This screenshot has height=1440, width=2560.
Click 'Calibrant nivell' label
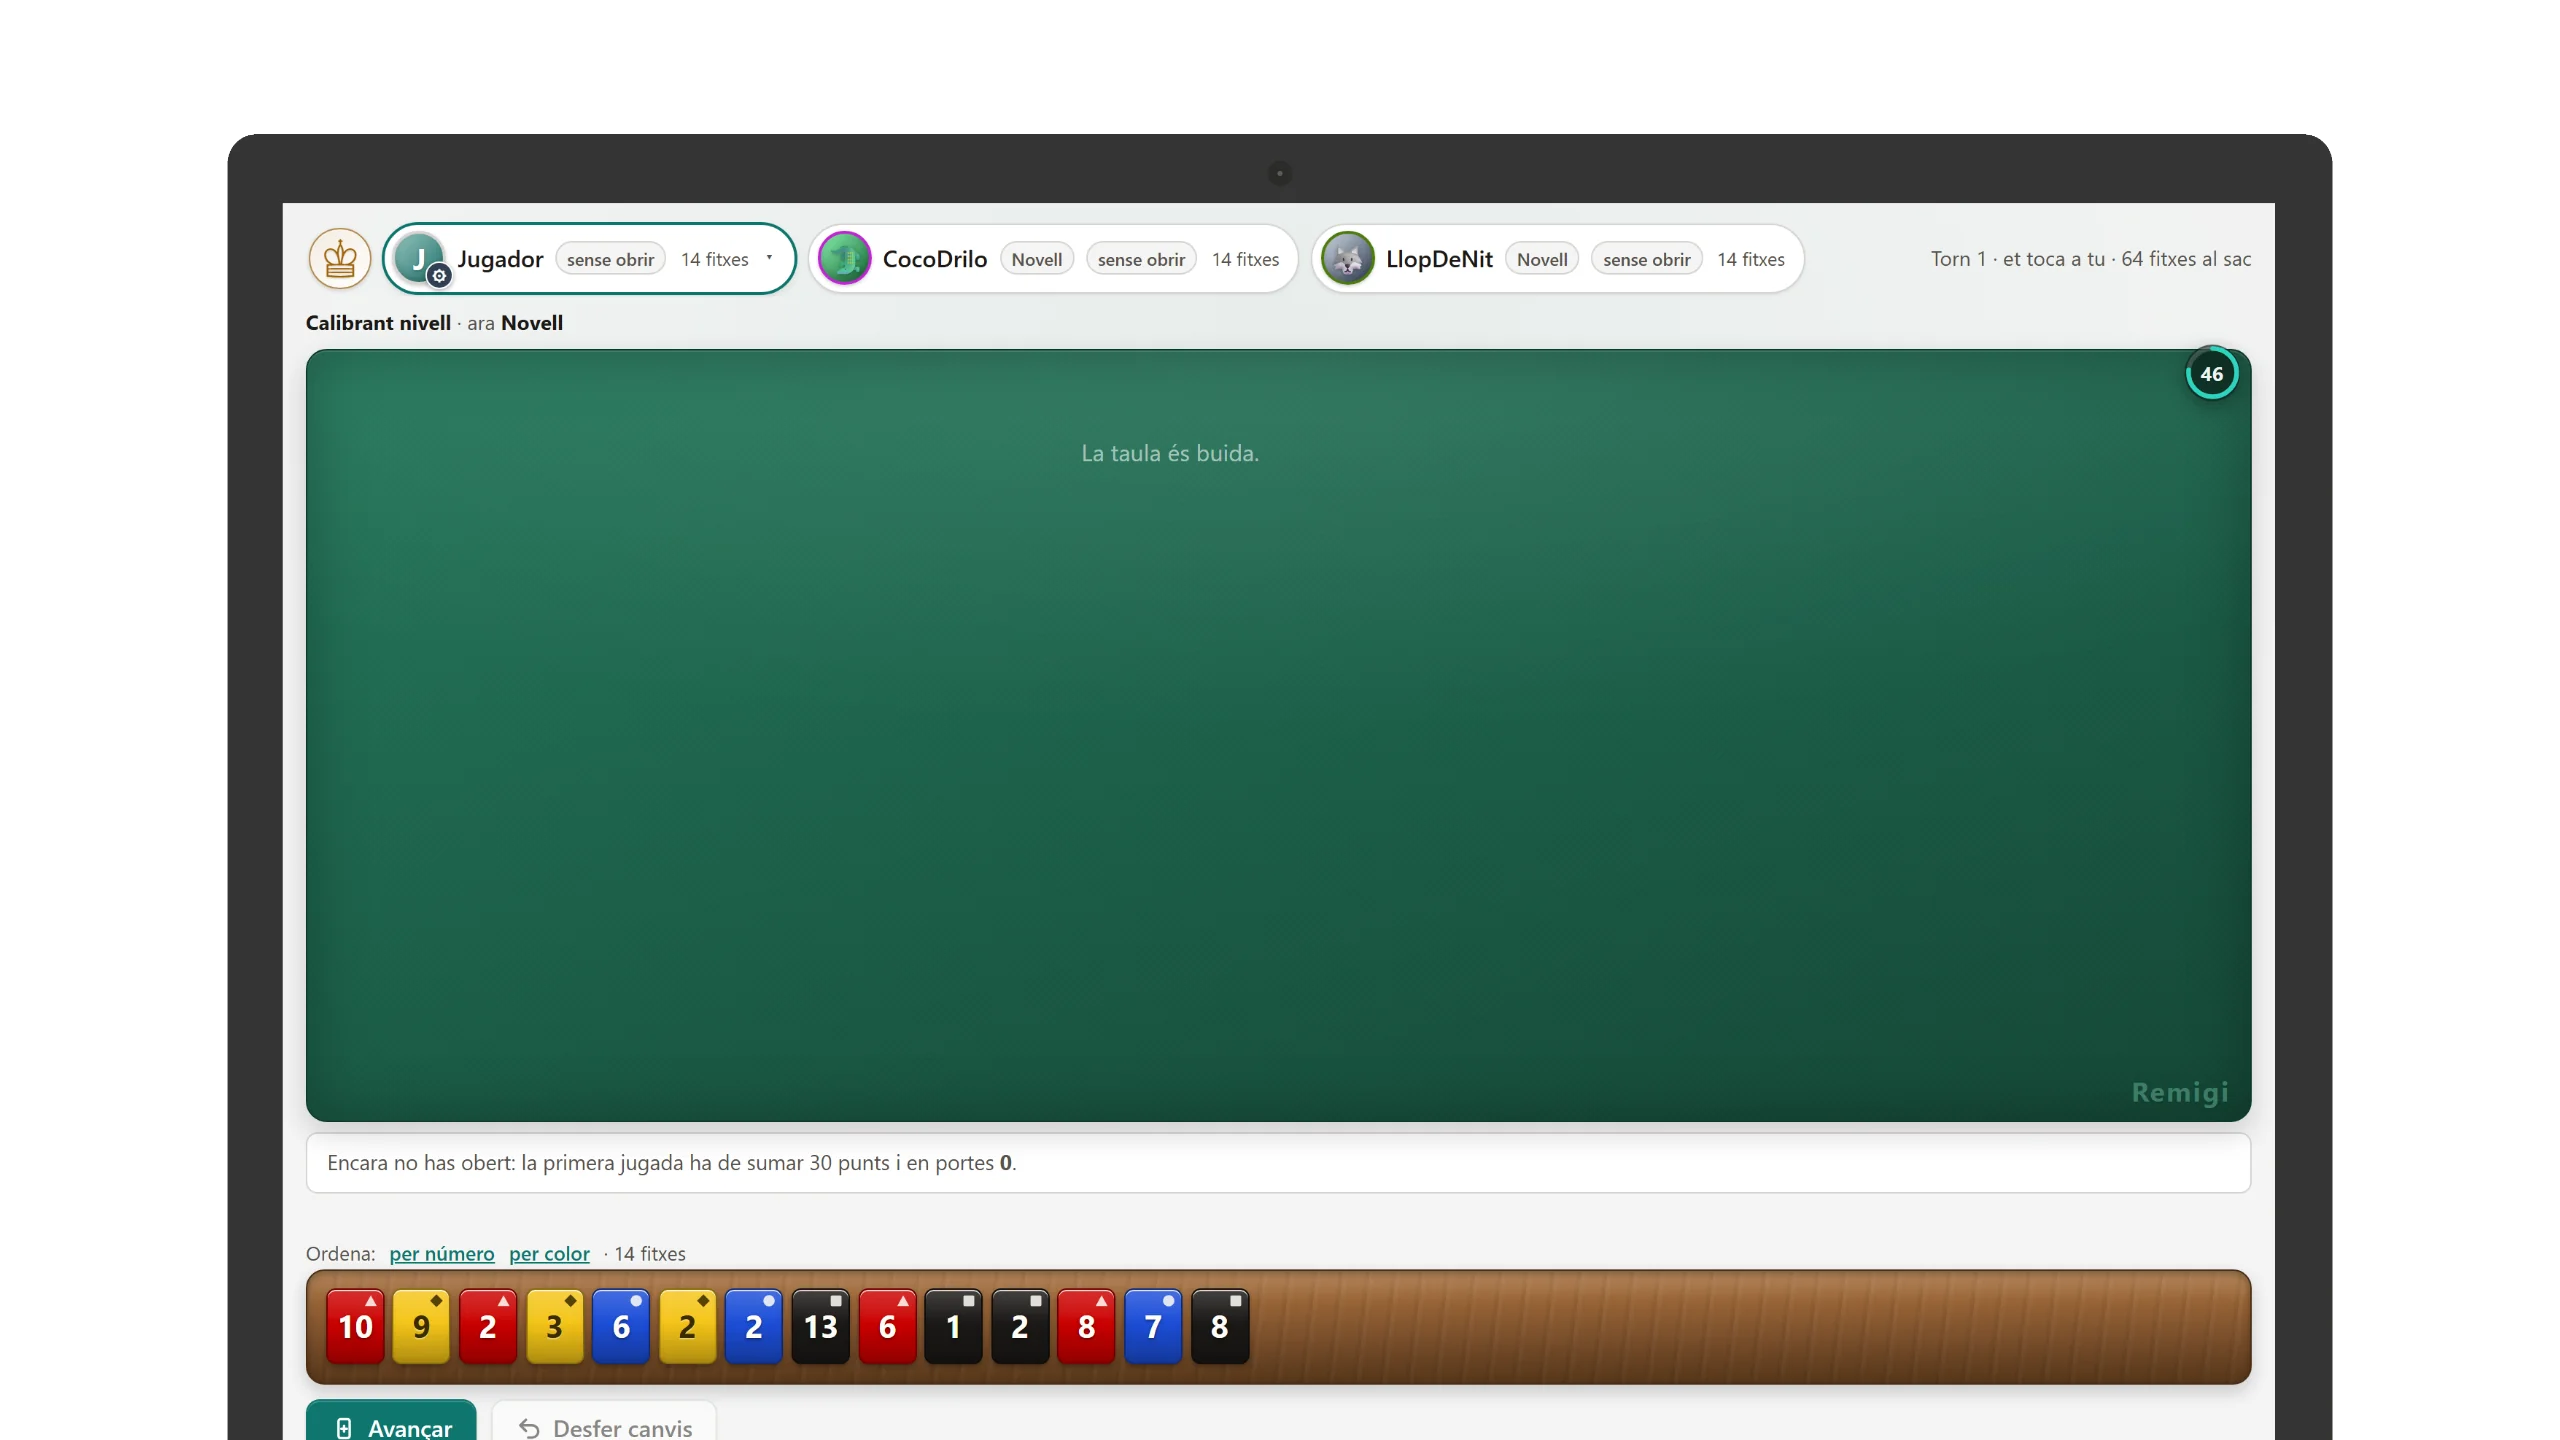[378, 323]
